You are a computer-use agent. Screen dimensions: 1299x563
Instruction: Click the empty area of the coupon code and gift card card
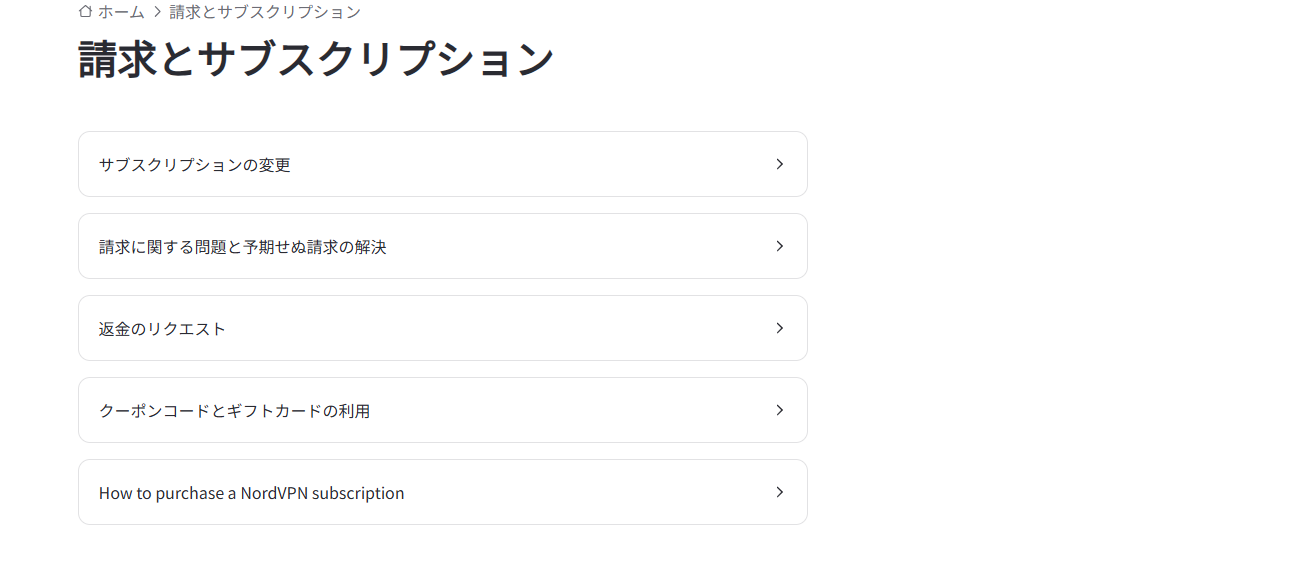570,410
